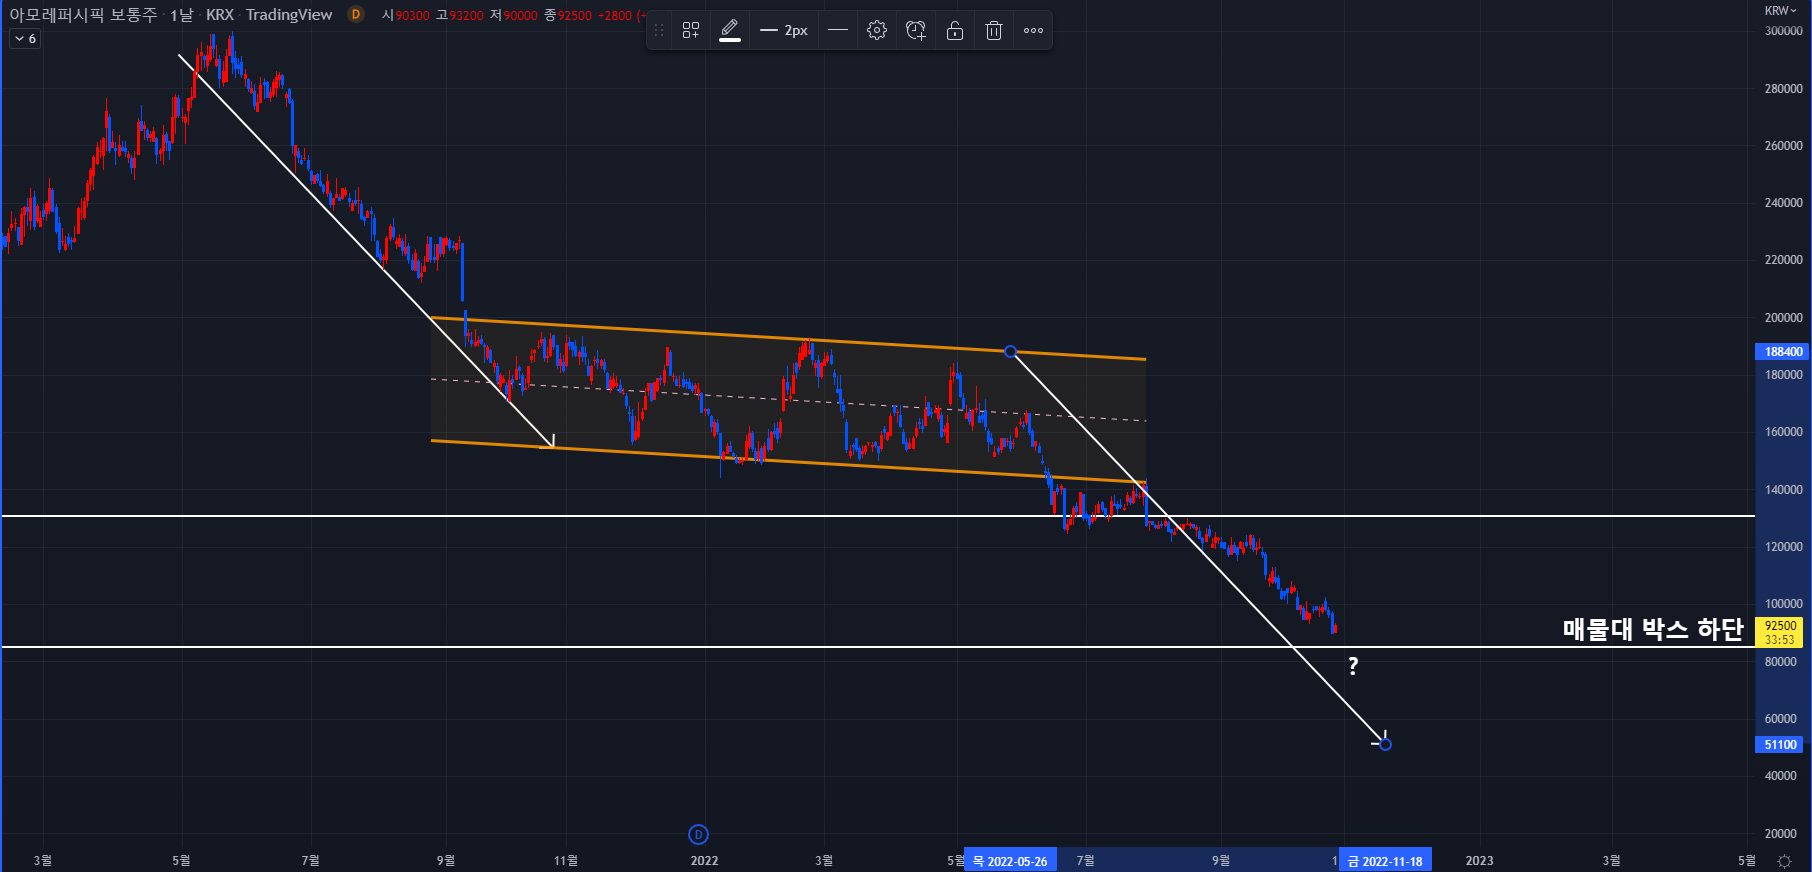Select the text annotation 매물대 박스 하단
Viewport: 1812px width, 872px height.
tap(1652, 629)
